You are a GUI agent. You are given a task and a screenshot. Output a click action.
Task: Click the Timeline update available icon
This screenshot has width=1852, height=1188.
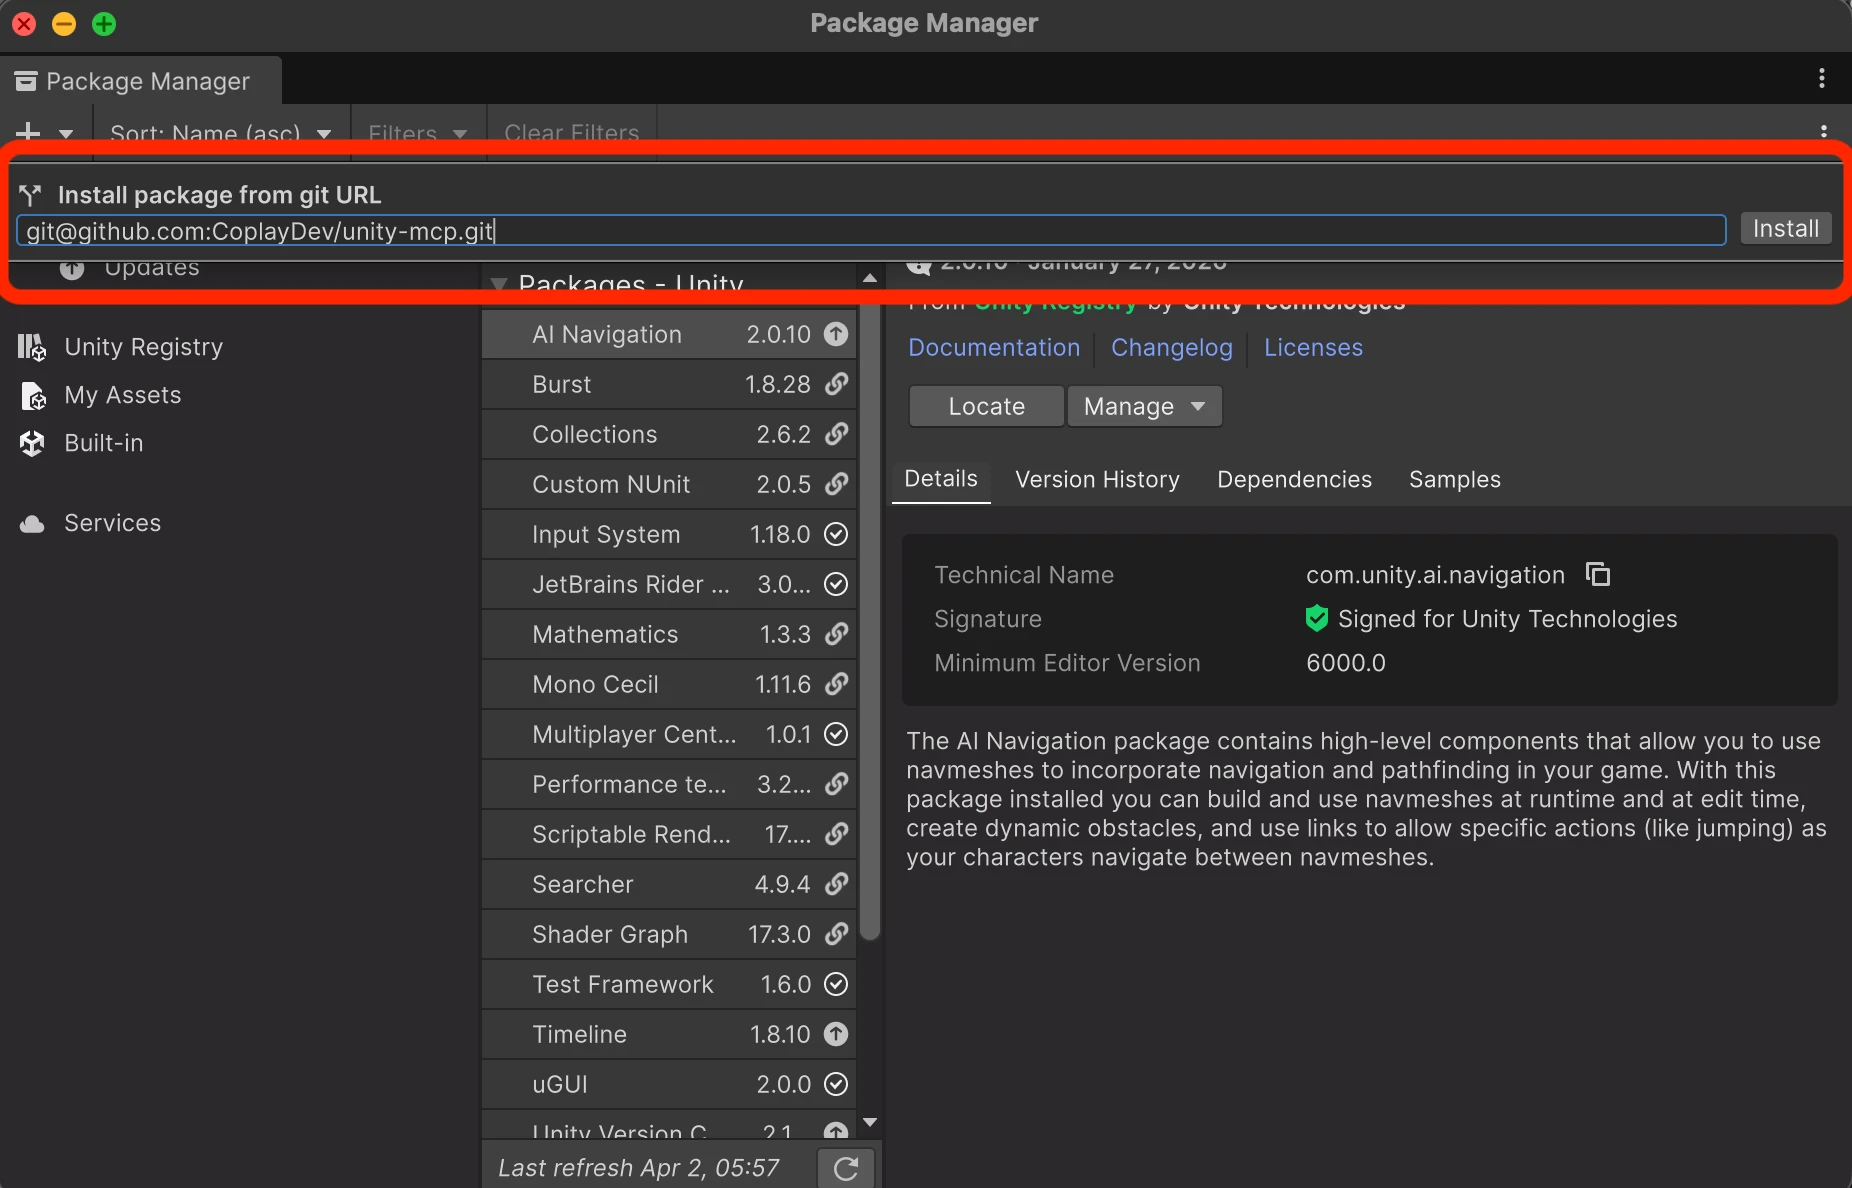(836, 1034)
